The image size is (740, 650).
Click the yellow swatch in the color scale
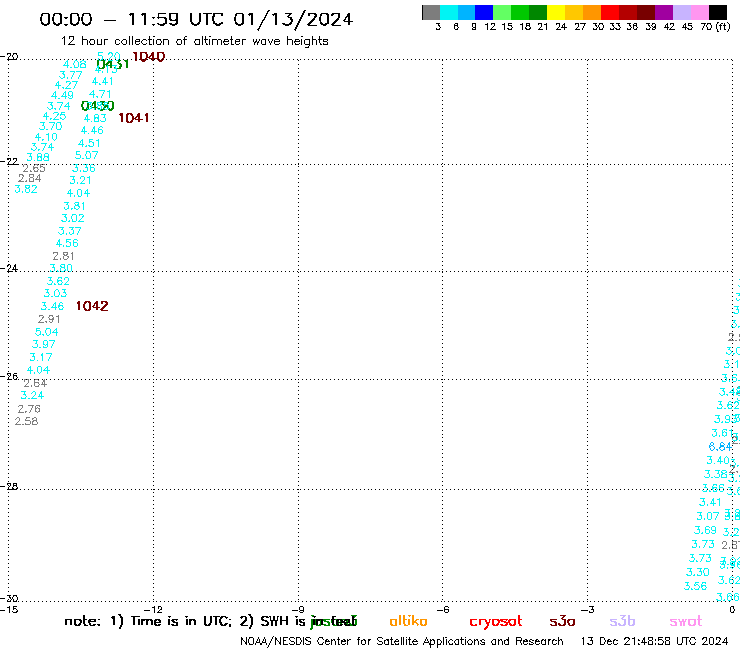coord(556,12)
